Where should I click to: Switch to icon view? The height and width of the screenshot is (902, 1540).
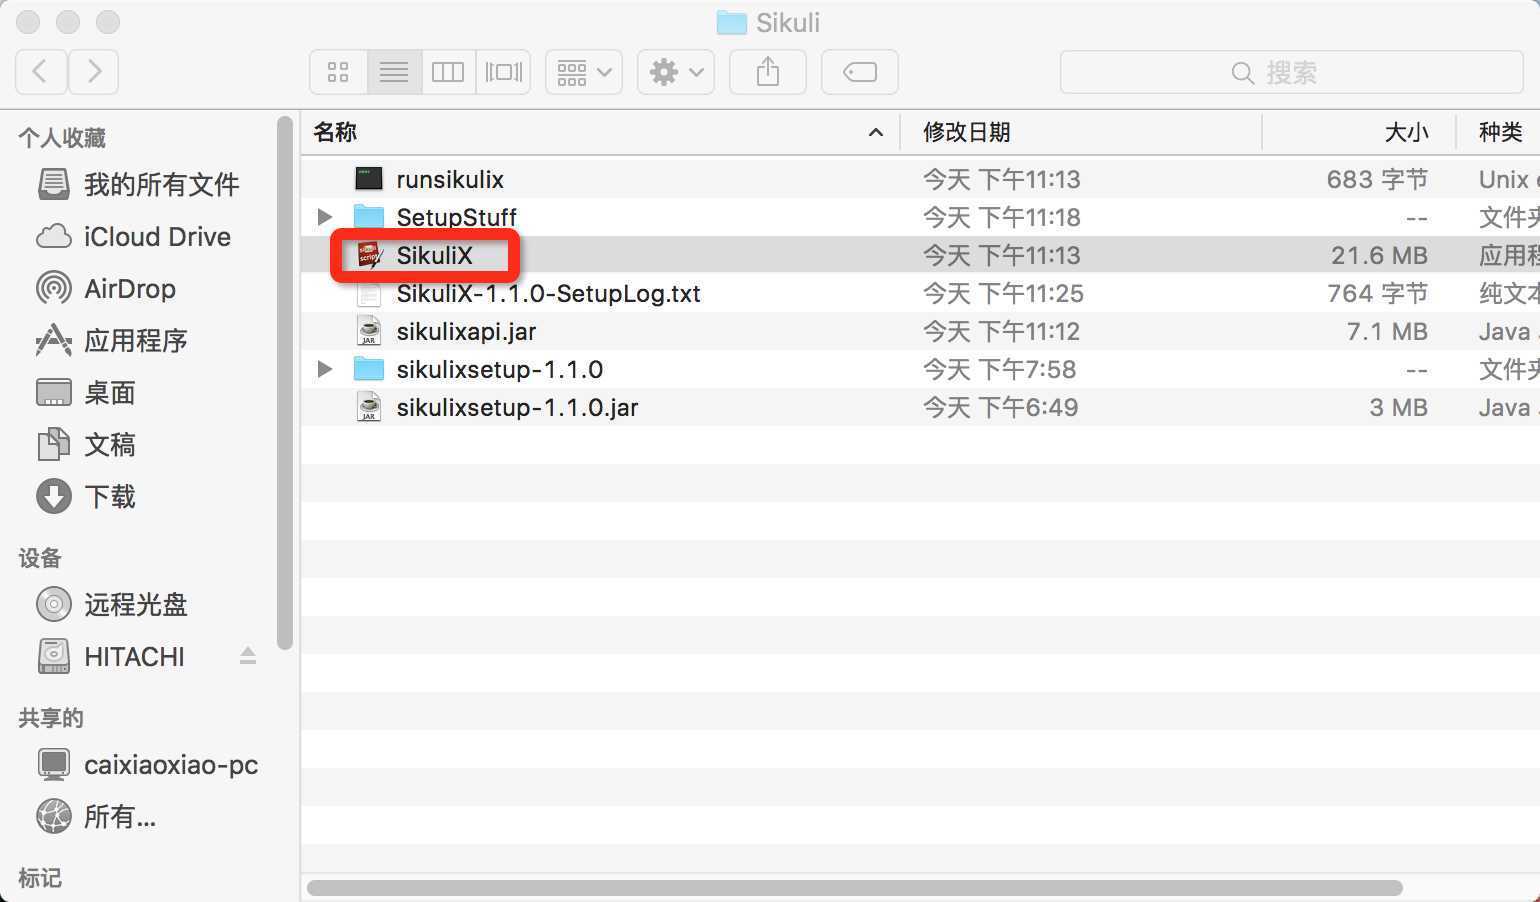(338, 72)
